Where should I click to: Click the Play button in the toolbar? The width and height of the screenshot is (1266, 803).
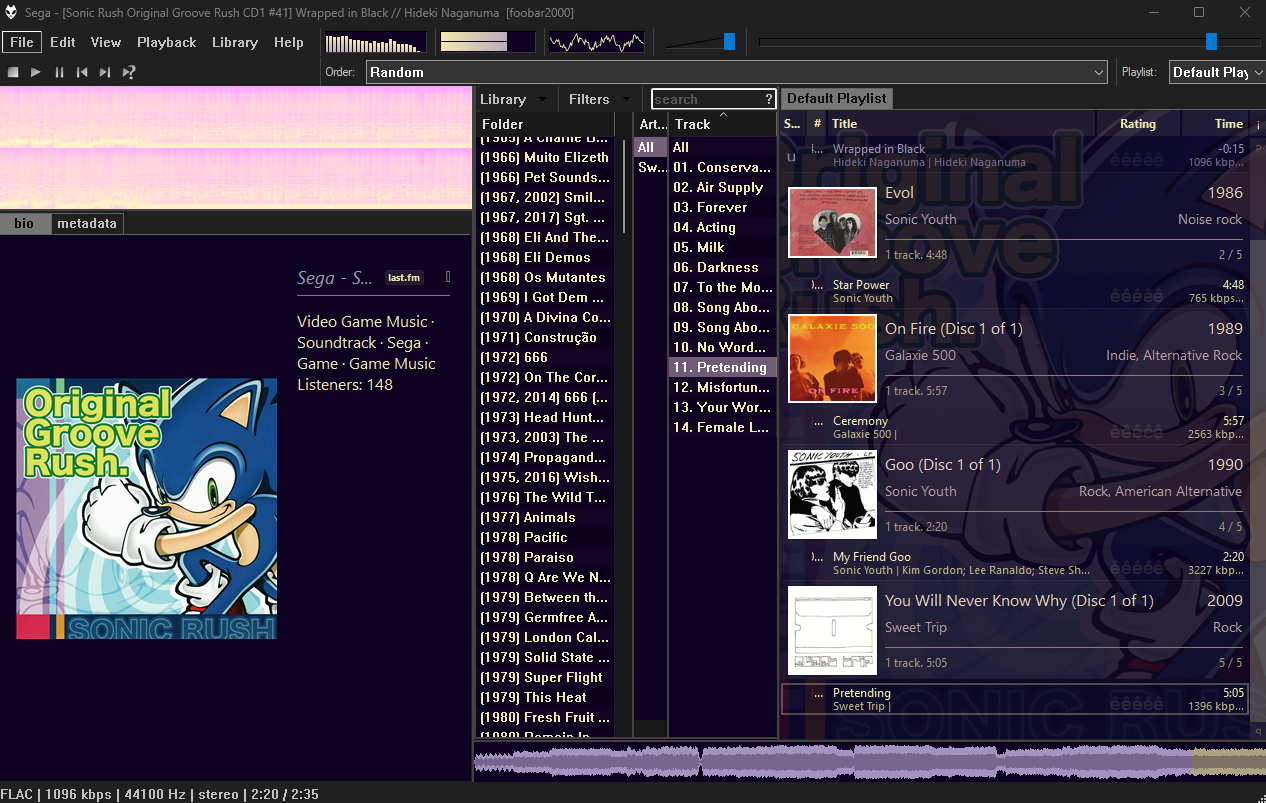pyautogui.click(x=36, y=72)
